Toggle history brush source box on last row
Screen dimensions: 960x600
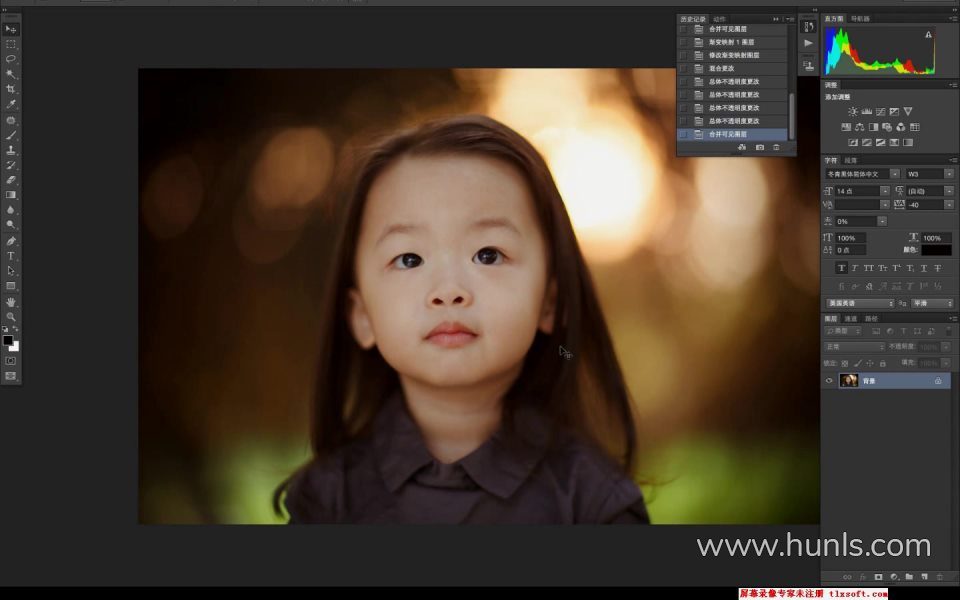coord(683,134)
